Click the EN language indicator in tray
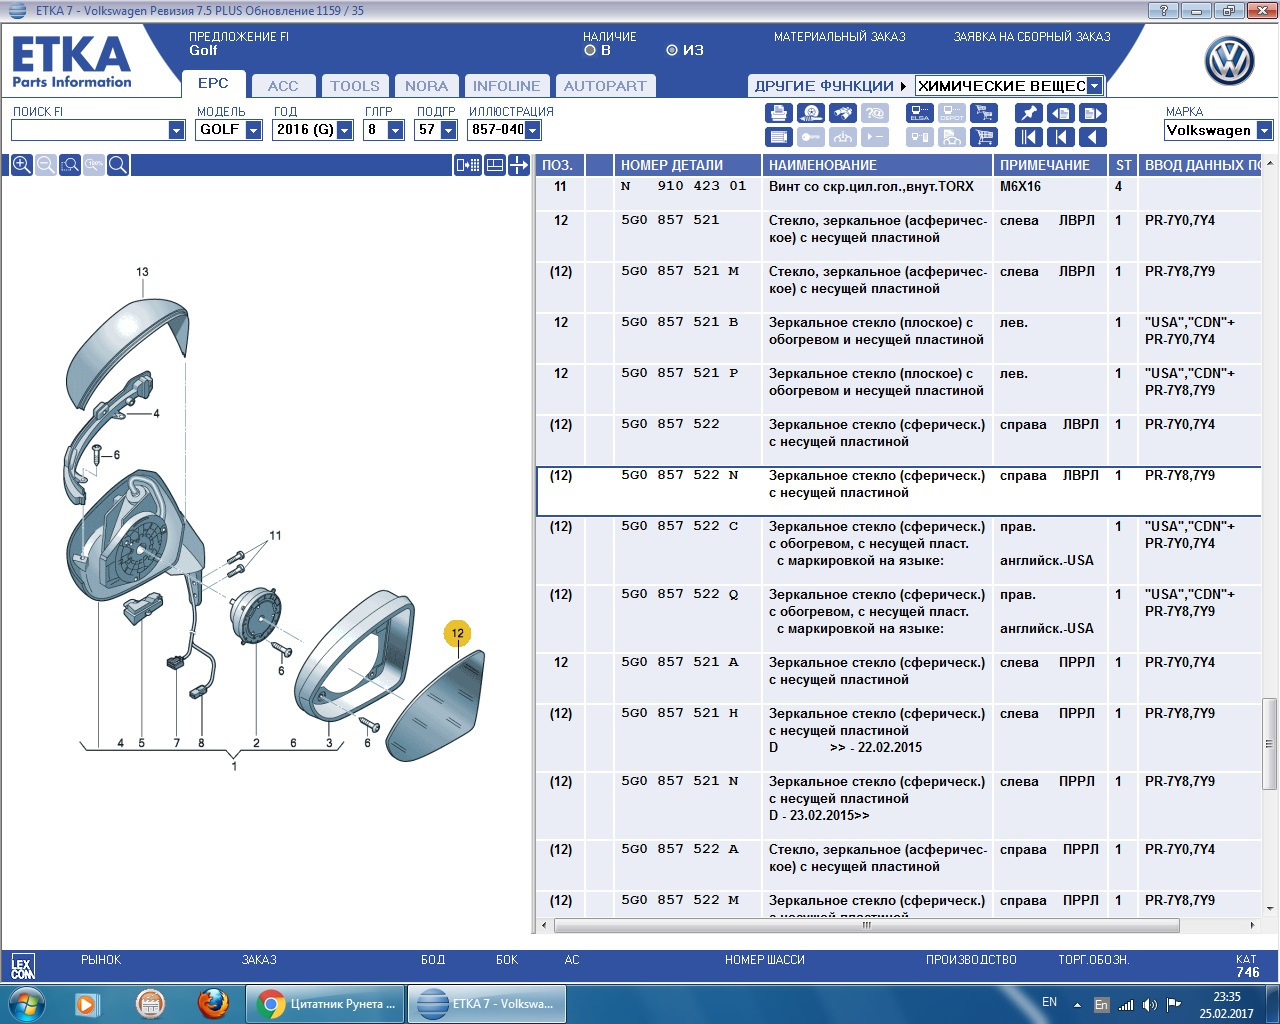 point(1049,1001)
